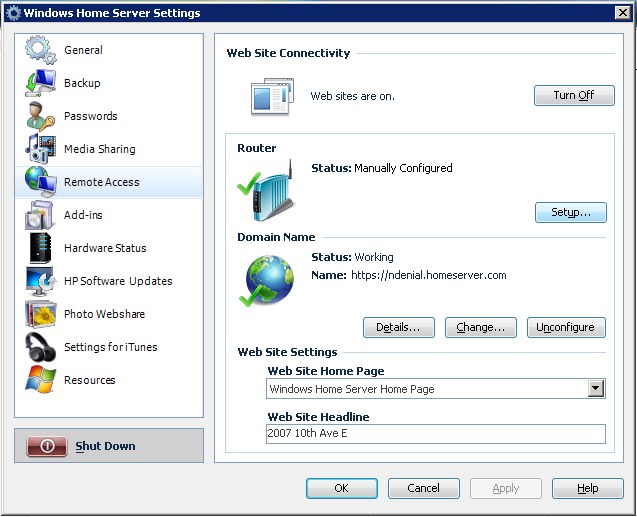Select Settings for iTunes entry
This screenshot has height=517, width=637.
pos(110,347)
